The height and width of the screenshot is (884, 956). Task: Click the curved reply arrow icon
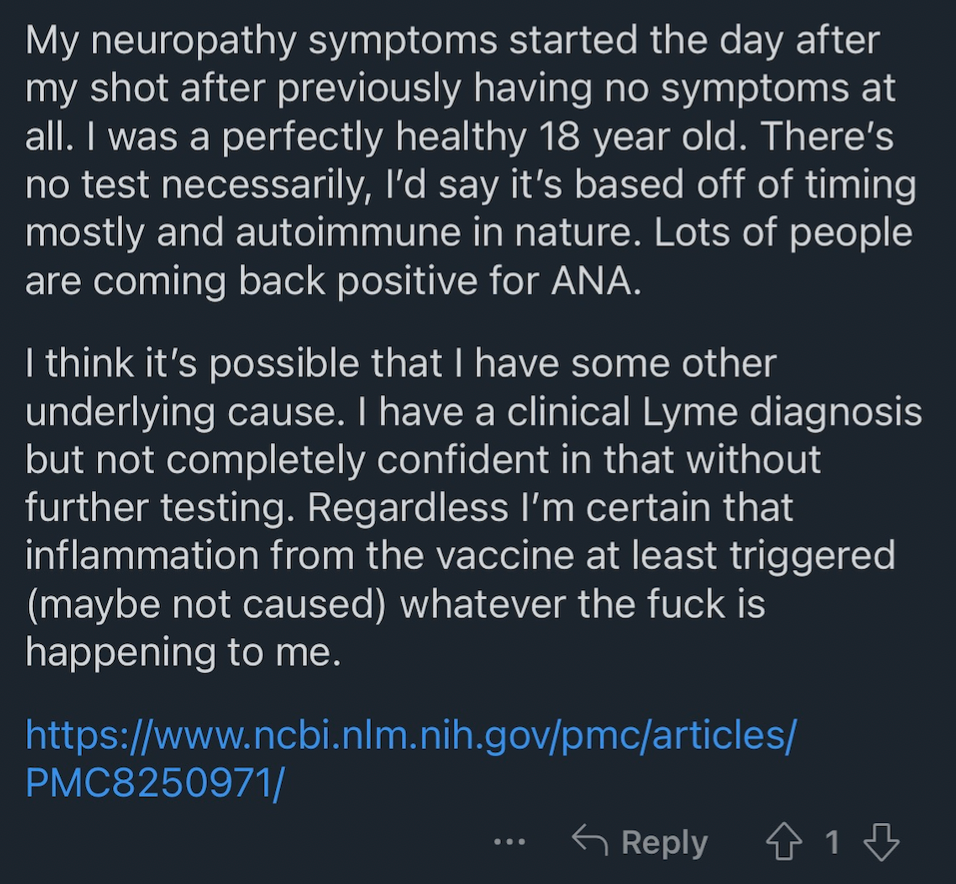tap(590, 840)
